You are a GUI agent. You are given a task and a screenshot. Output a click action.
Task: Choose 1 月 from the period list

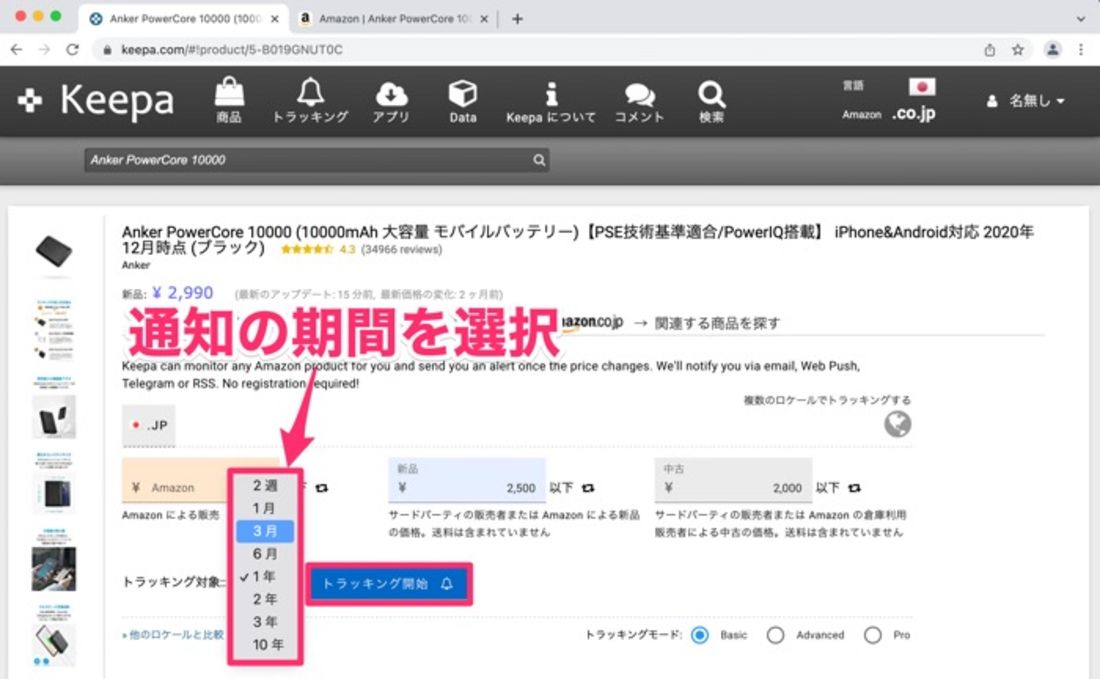[265, 508]
